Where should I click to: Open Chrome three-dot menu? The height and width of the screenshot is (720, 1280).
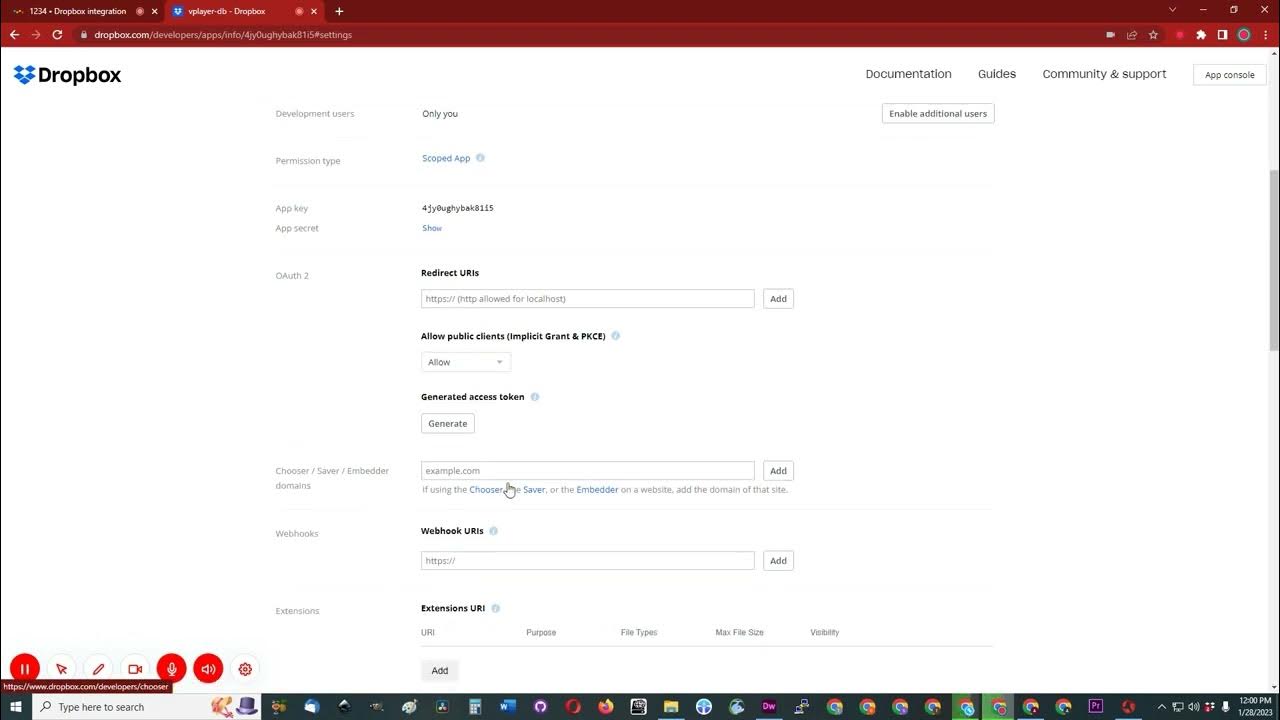coord(1265,34)
